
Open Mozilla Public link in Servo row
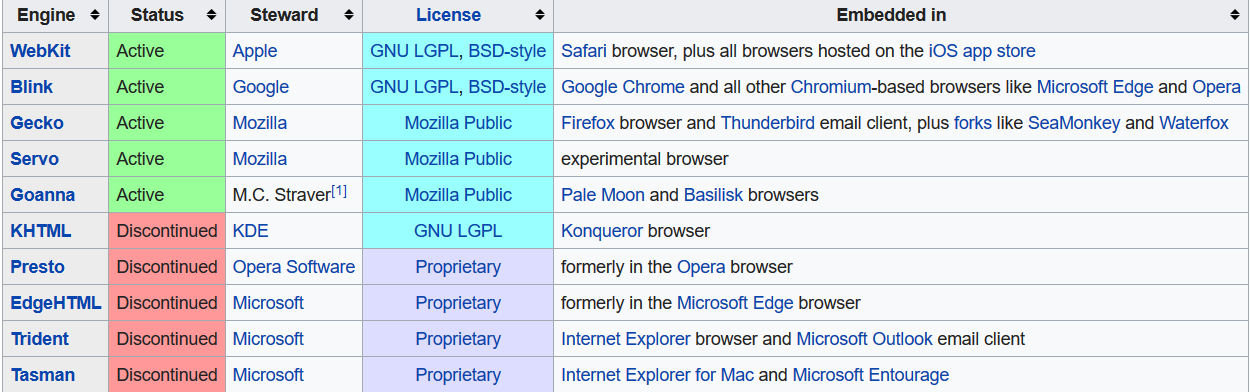[458, 159]
